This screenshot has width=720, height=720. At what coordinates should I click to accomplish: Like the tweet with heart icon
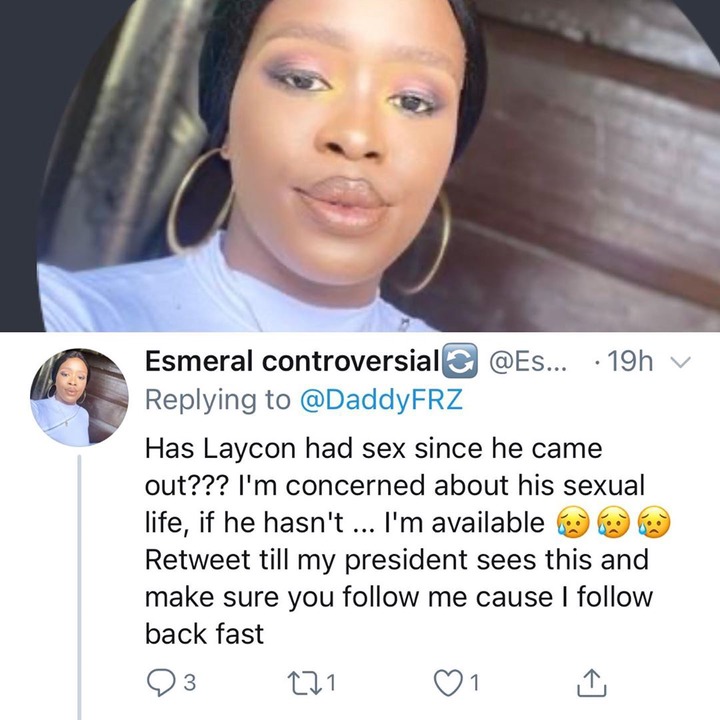tap(448, 683)
